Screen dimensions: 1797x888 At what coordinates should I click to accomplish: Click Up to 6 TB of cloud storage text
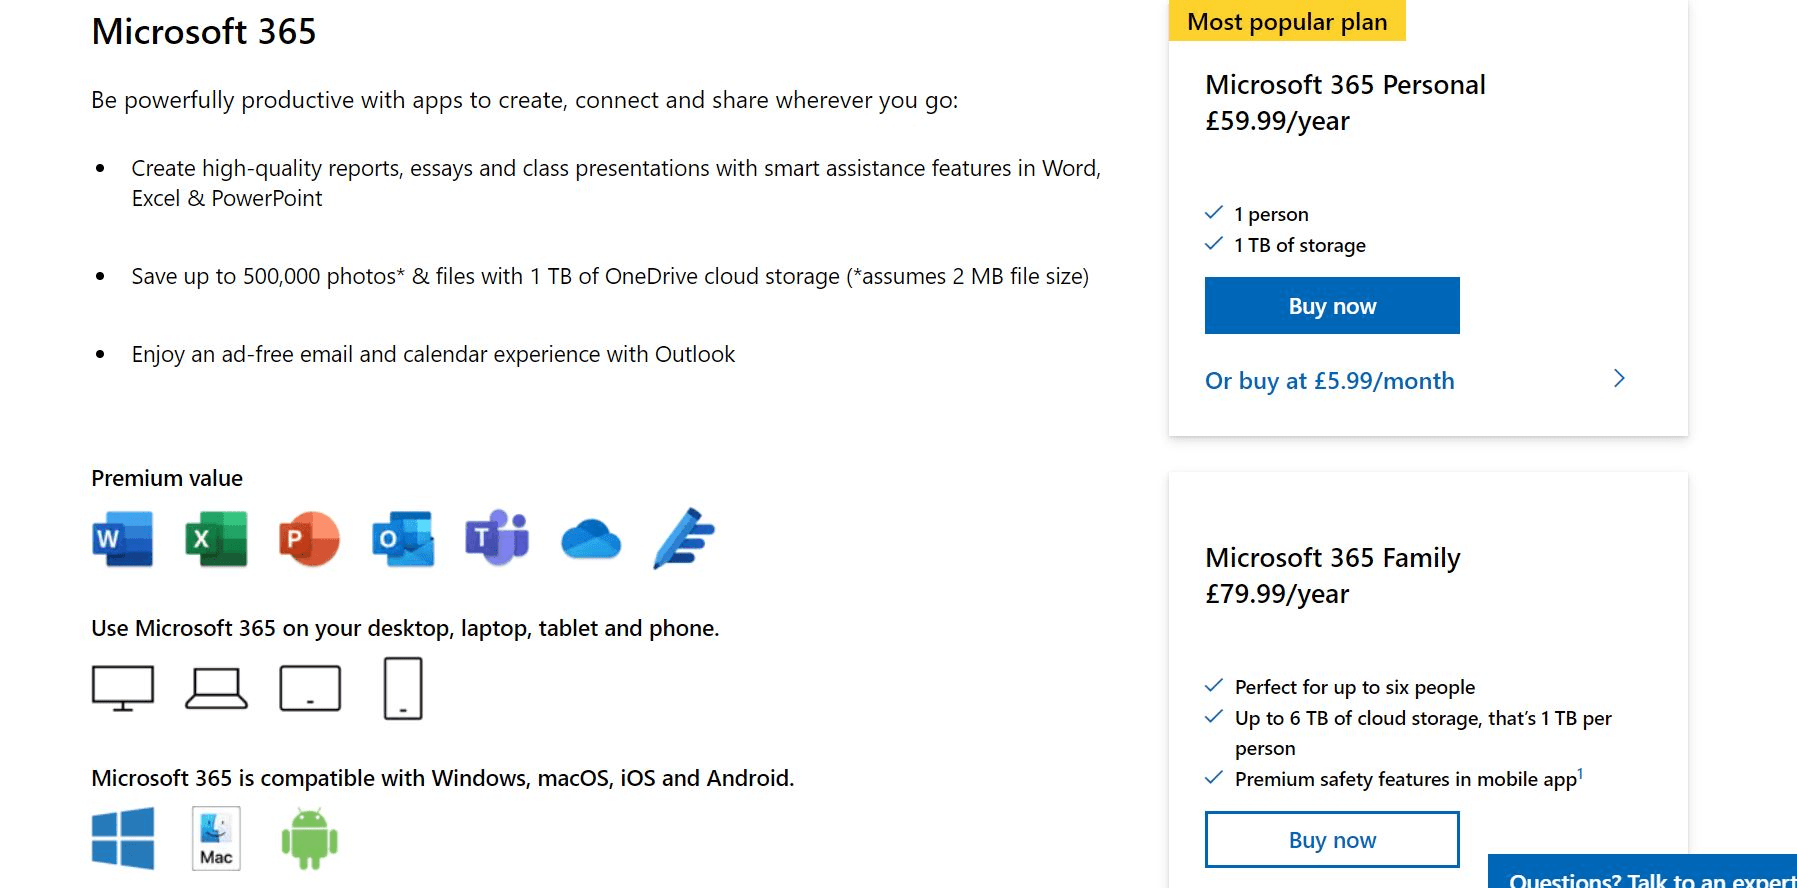(1423, 733)
